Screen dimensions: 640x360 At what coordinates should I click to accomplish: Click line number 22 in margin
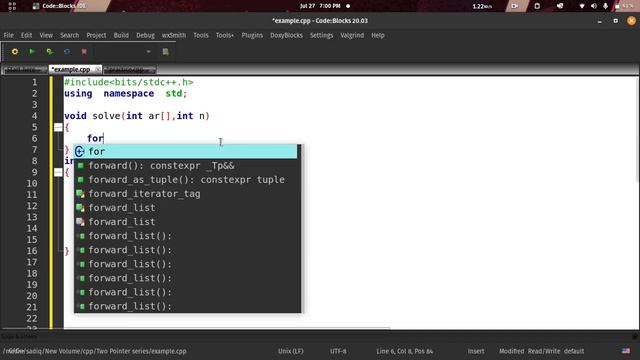click(x=32, y=318)
